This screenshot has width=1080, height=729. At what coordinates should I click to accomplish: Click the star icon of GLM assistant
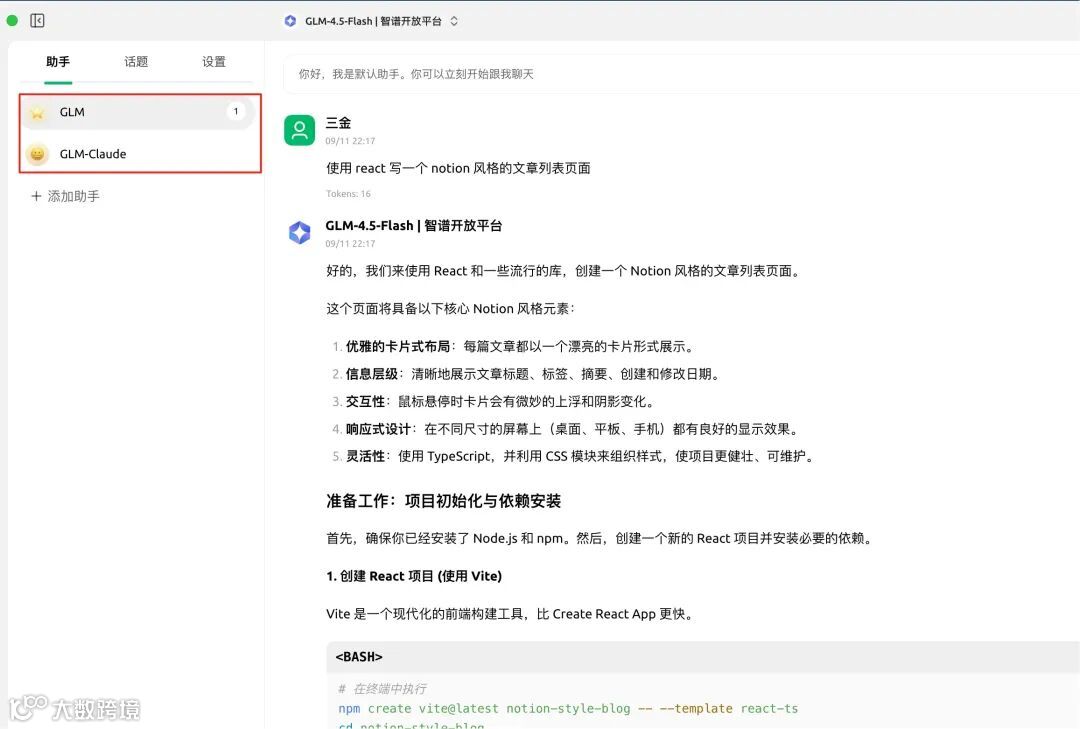[x=37, y=112]
